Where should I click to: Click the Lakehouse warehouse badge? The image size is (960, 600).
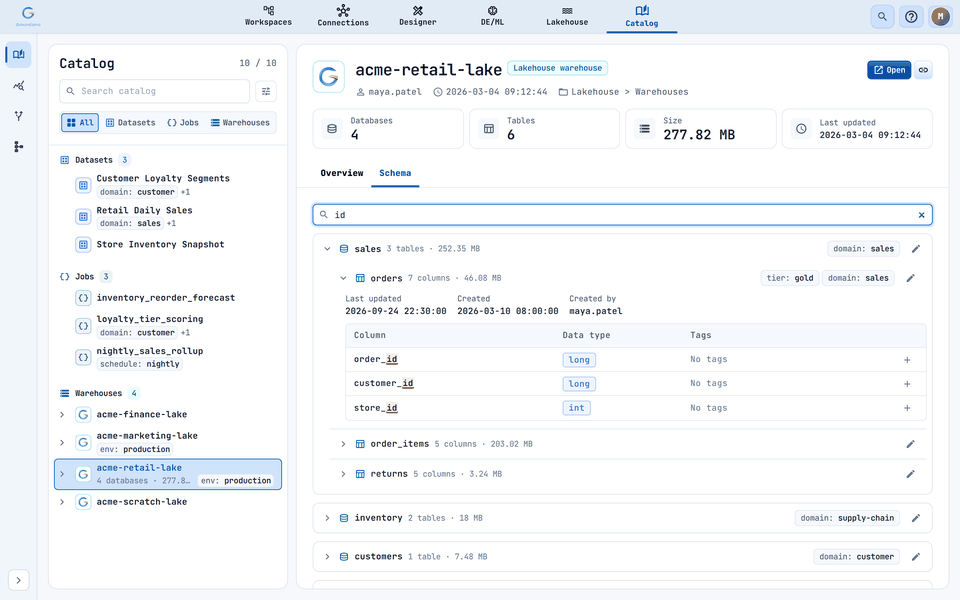point(557,68)
